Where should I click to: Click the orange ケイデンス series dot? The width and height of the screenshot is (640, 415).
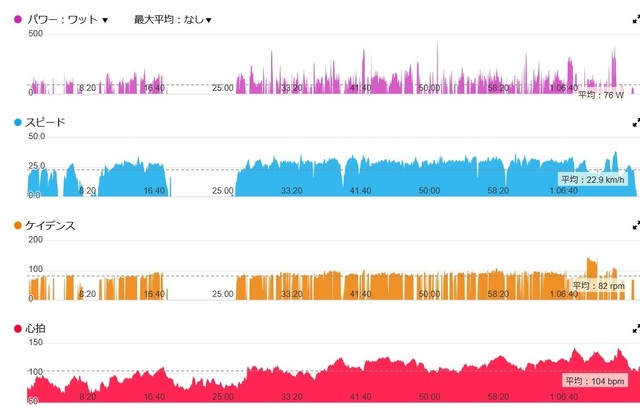pyautogui.click(x=19, y=226)
